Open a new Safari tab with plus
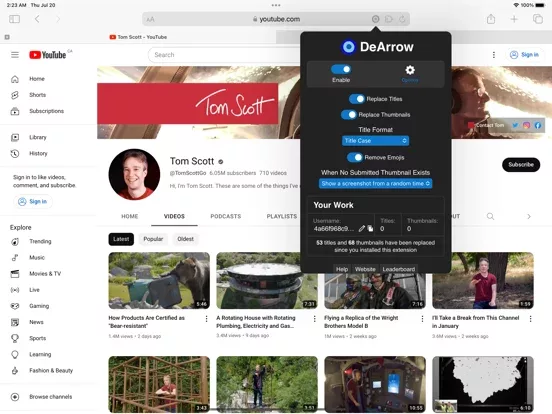The height and width of the screenshot is (414, 552). point(514,19)
